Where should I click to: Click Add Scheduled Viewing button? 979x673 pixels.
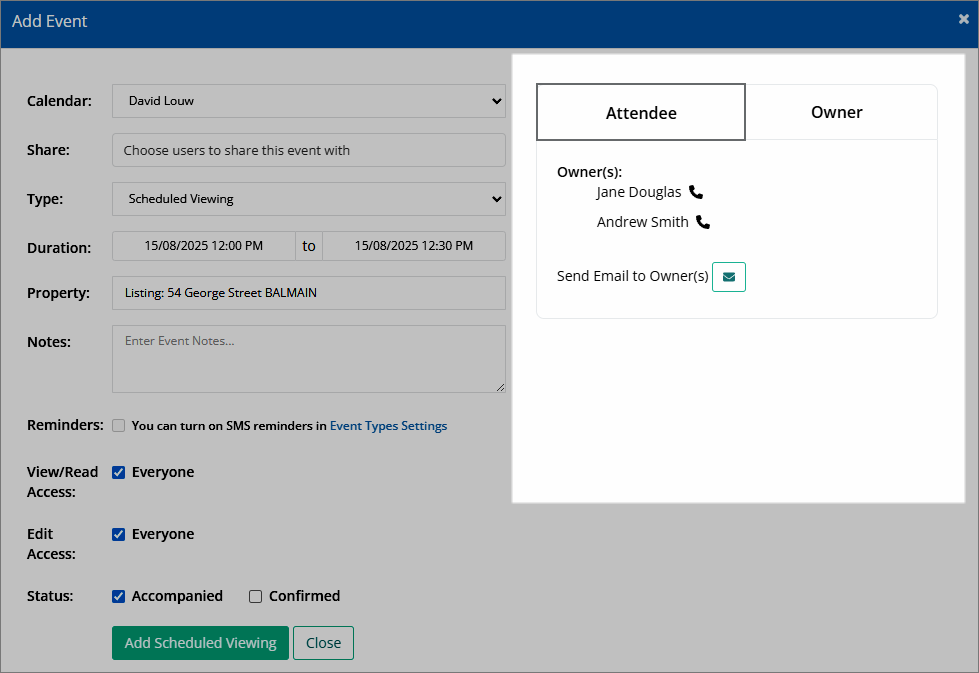(x=200, y=643)
